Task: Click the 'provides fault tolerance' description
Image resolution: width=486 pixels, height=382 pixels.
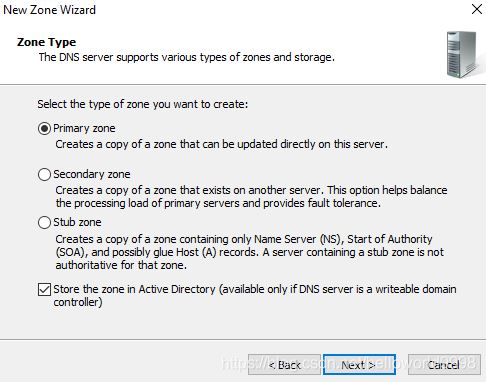Action: pyautogui.click(x=251, y=197)
